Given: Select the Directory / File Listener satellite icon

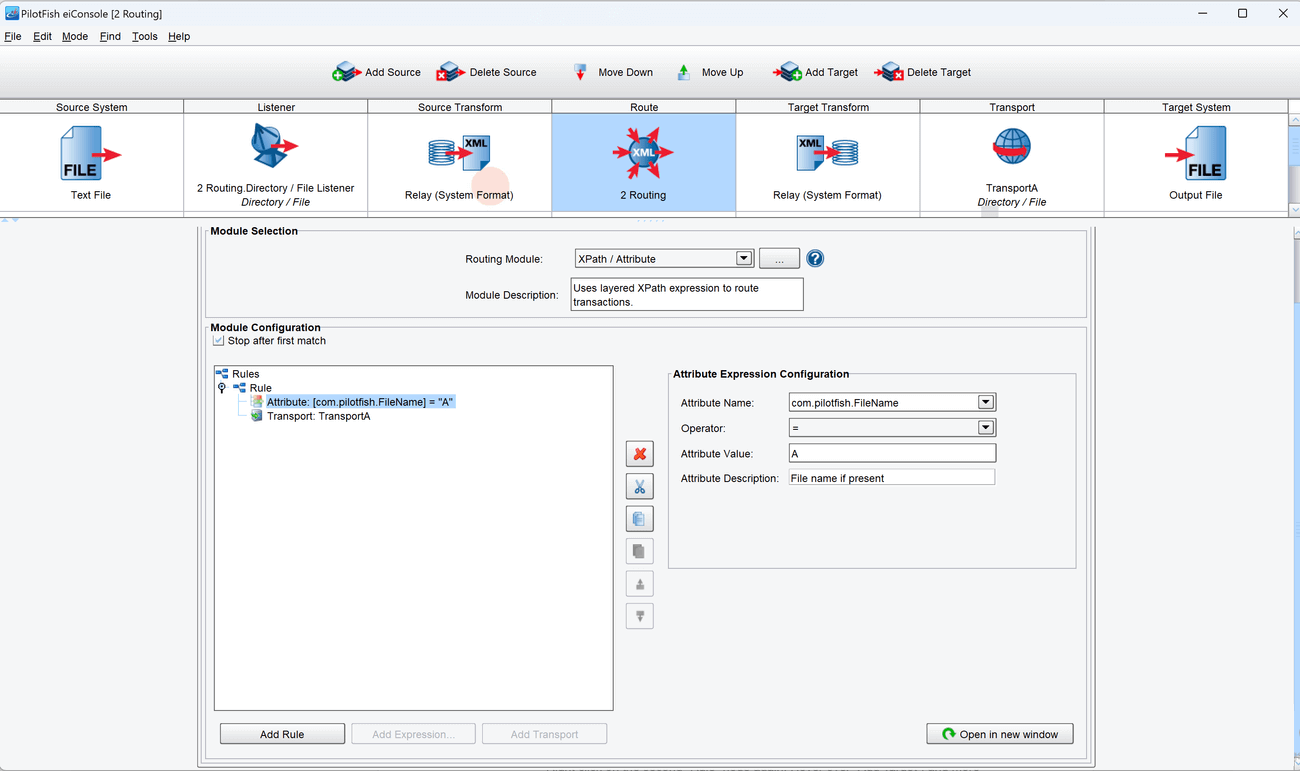Looking at the screenshot, I should pyautogui.click(x=275, y=147).
